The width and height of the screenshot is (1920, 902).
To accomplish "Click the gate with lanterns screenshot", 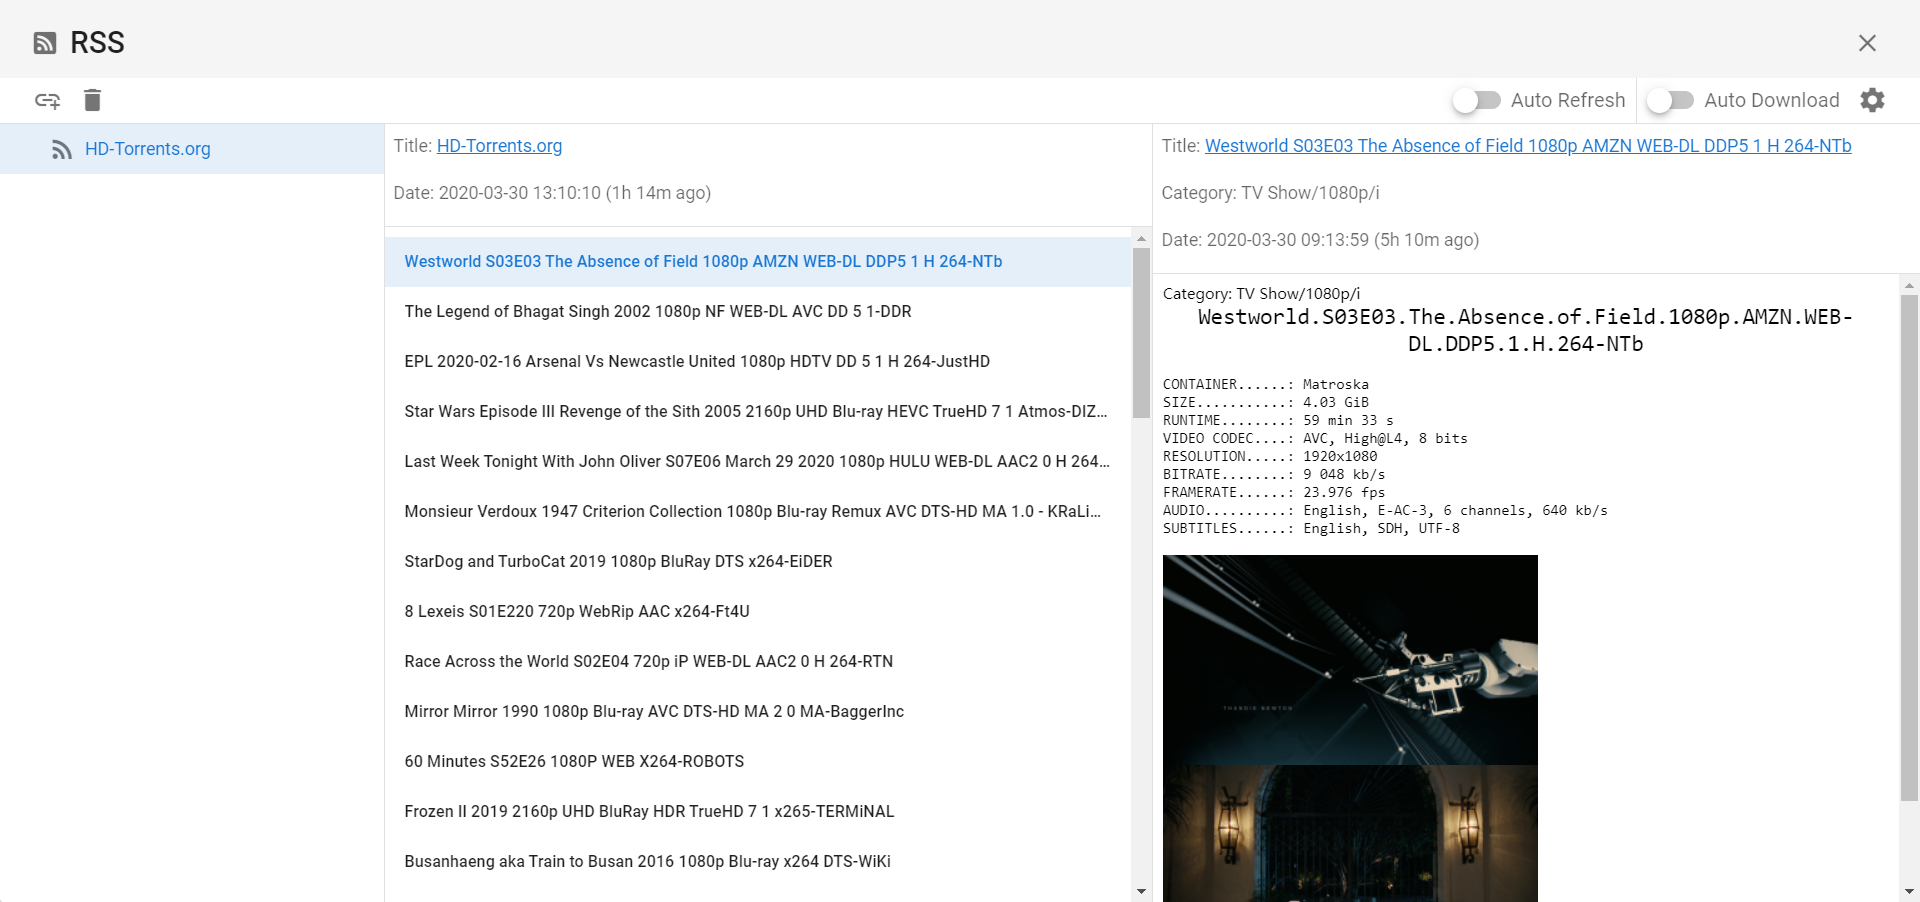I will point(1350,833).
